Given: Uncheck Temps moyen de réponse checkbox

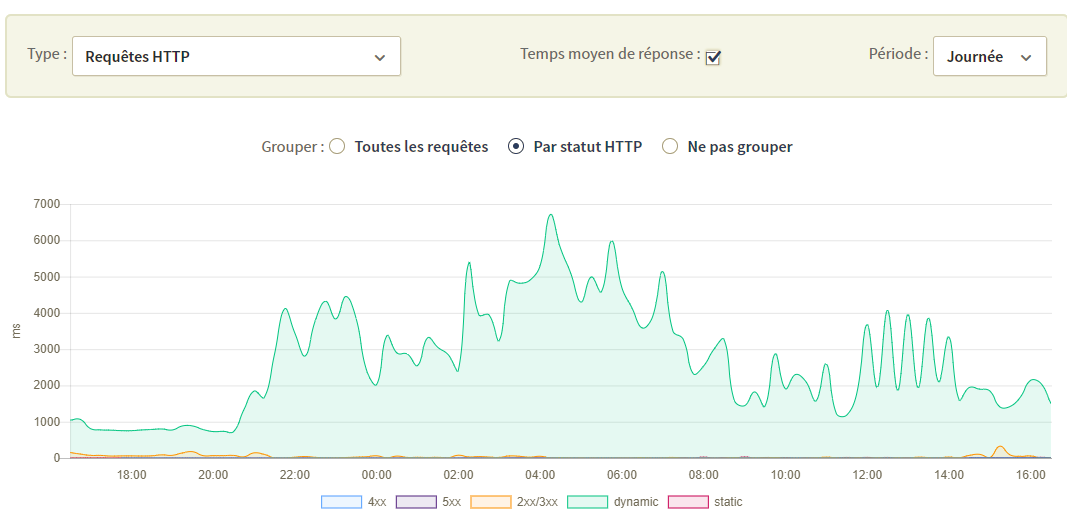Looking at the screenshot, I should (712, 57).
